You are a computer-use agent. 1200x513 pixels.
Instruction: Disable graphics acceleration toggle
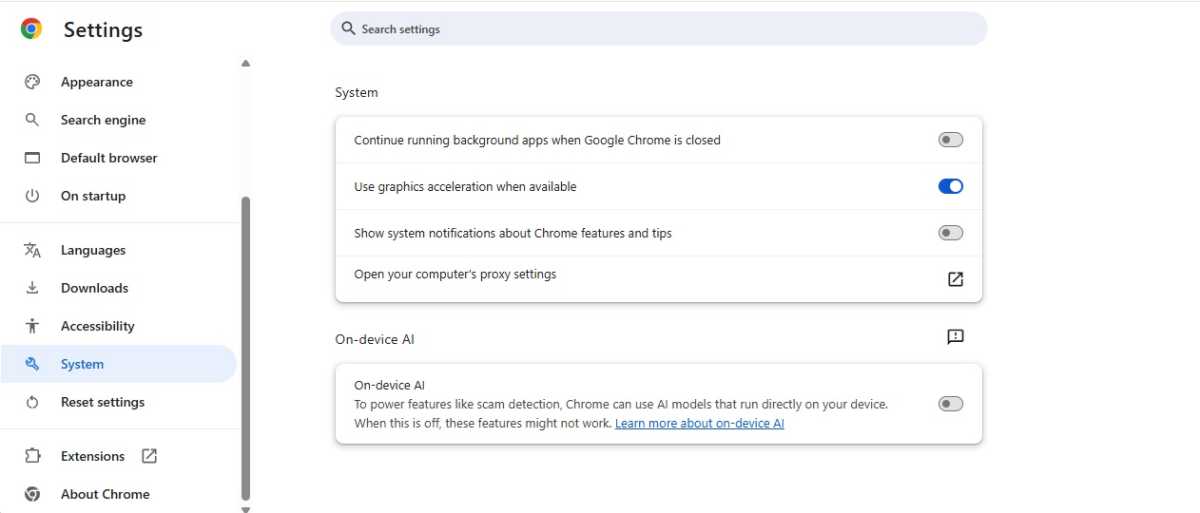click(950, 186)
